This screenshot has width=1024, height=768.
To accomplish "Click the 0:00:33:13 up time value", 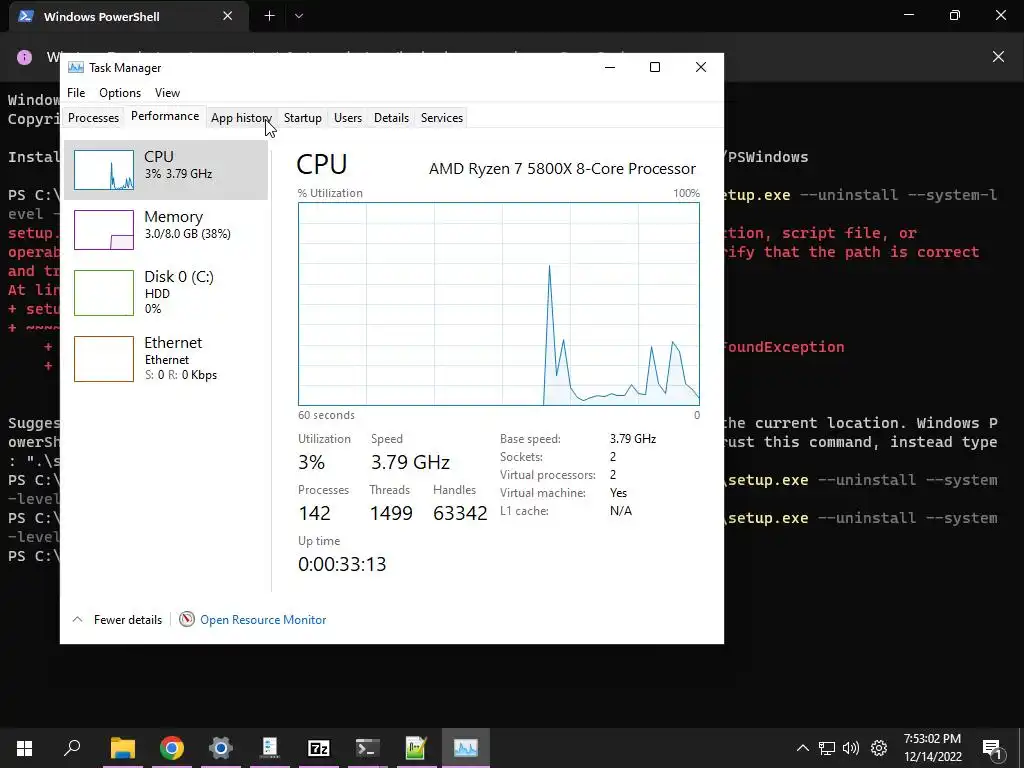I will 342,564.
